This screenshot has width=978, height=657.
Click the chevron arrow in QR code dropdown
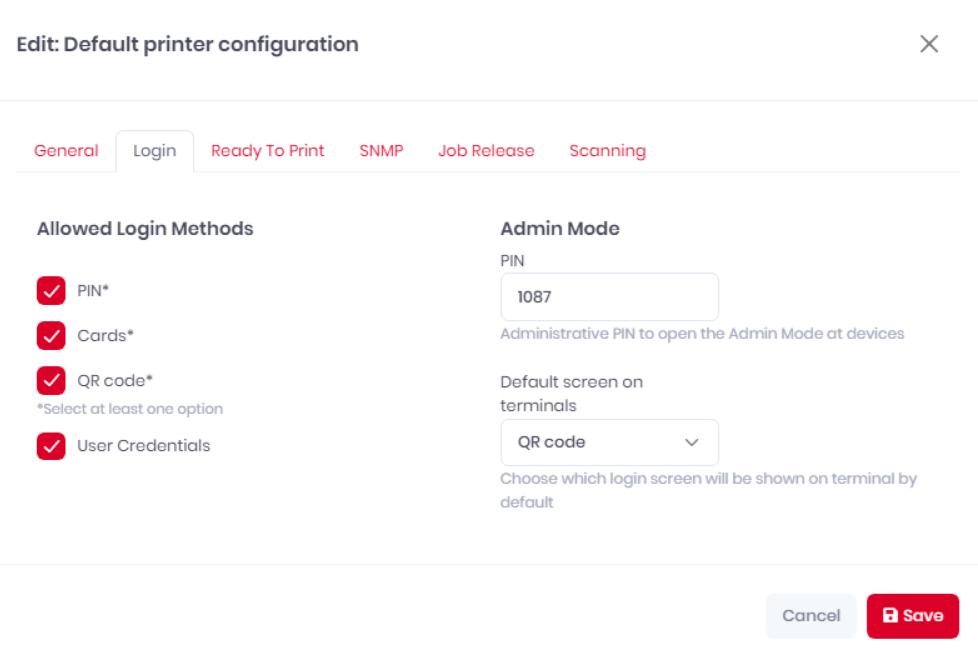[691, 442]
